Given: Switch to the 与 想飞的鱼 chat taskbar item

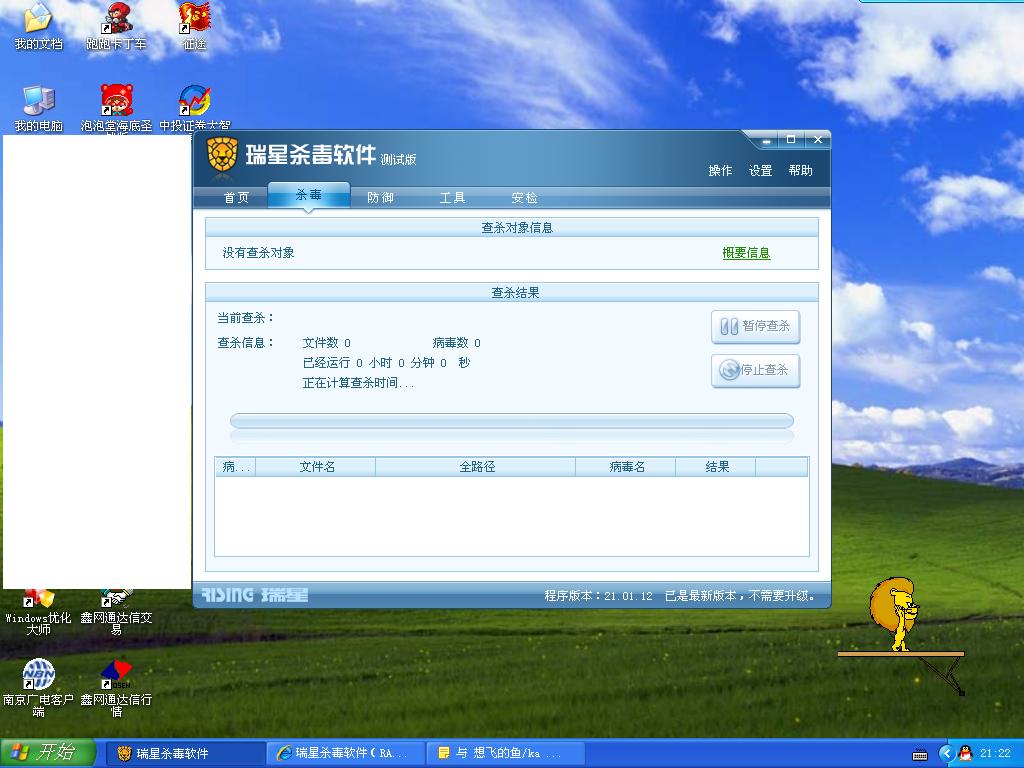Looking at the screenshot, I should pyautogui.click(x=504, y=754).
